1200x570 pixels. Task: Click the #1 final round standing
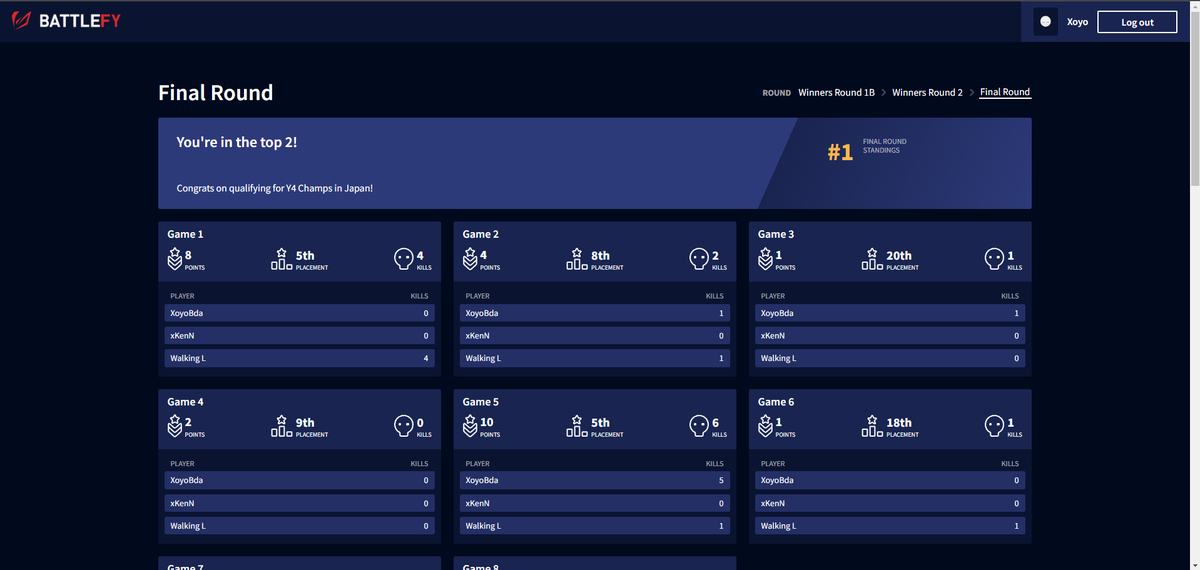840,152
